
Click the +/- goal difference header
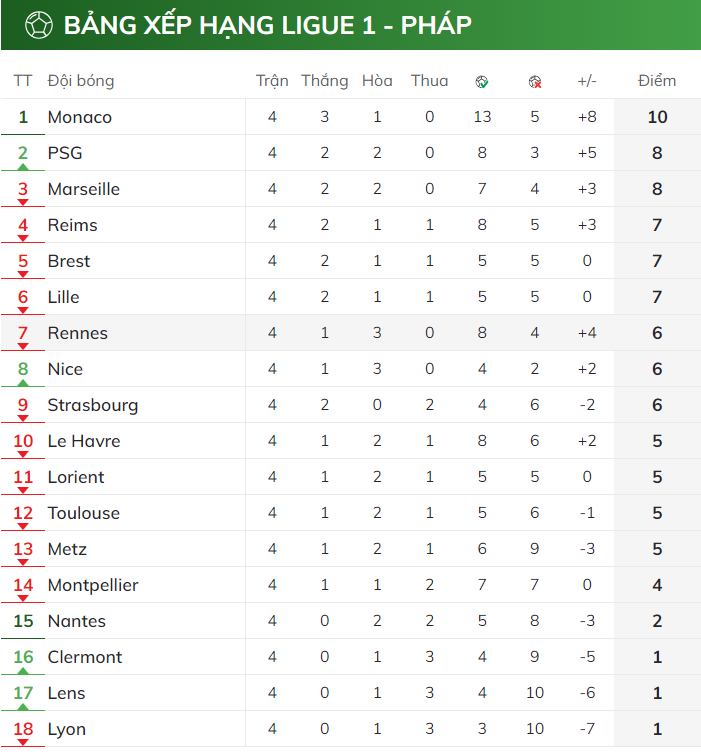point(587,81)
